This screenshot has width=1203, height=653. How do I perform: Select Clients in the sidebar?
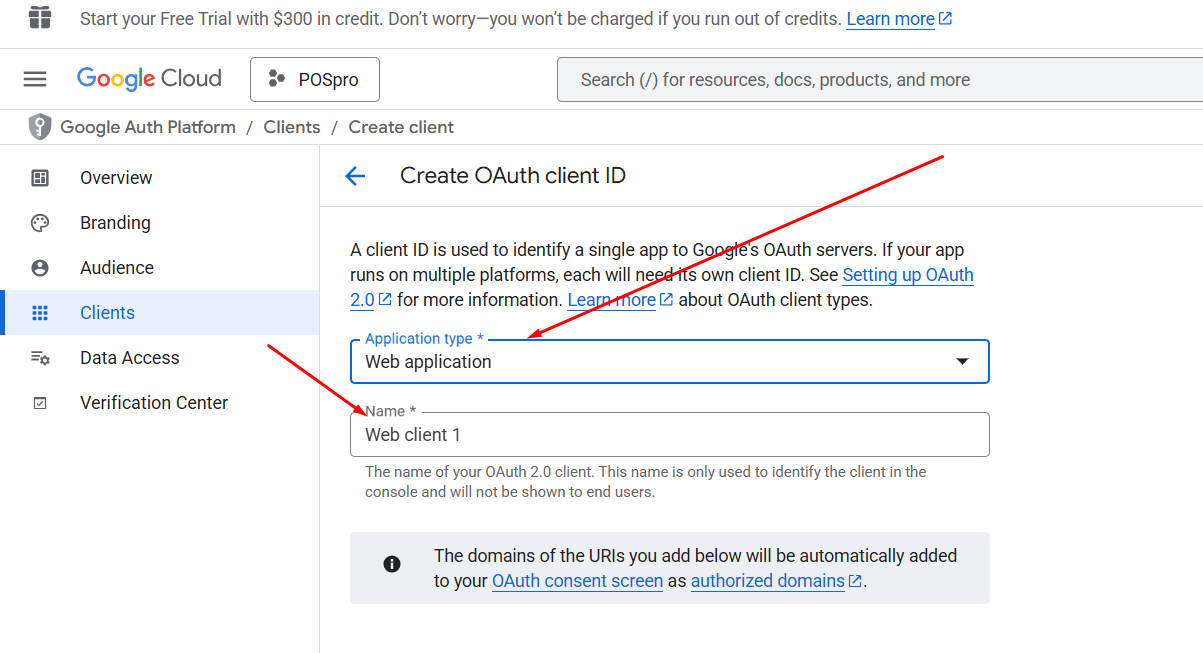(x=107, y=313)
